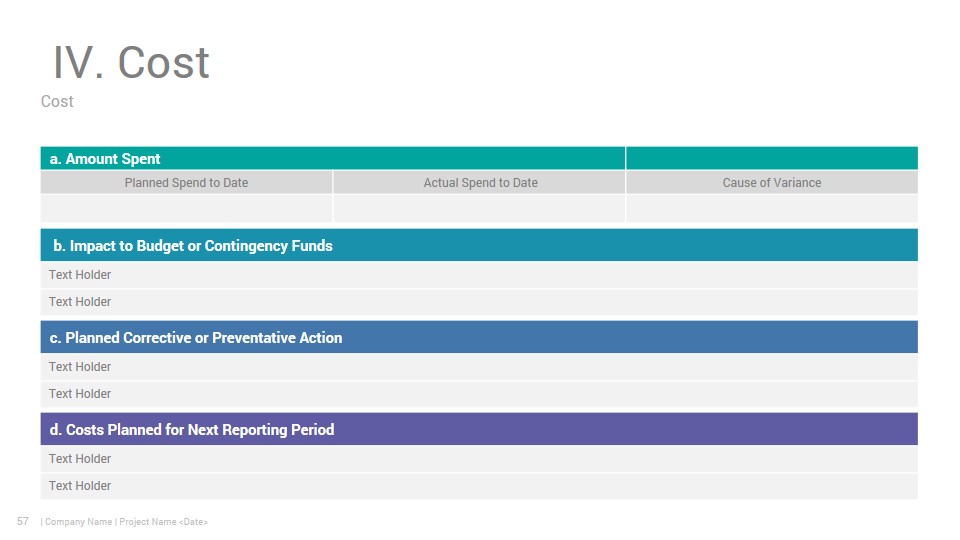Click second Text Holder under Impact to Budget
Viewport: 960px width, 540px height.
[479, 302]
